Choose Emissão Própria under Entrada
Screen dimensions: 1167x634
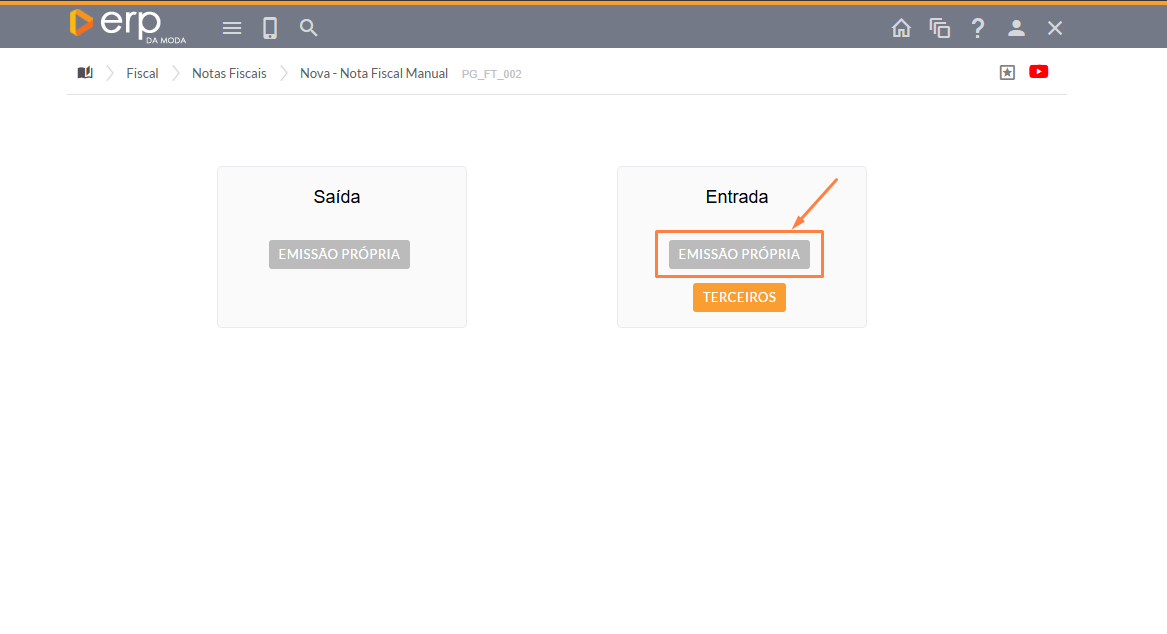739,254
